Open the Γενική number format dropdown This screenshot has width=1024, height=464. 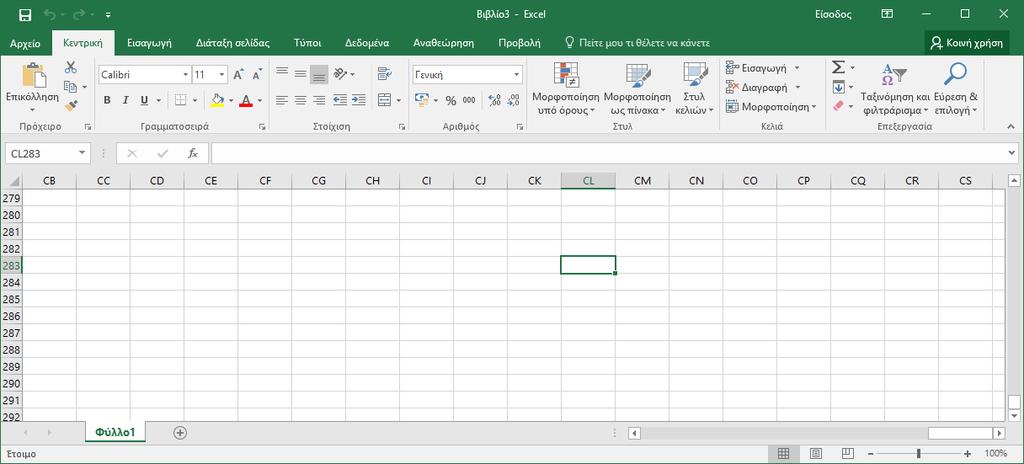(x=517, y=75)
